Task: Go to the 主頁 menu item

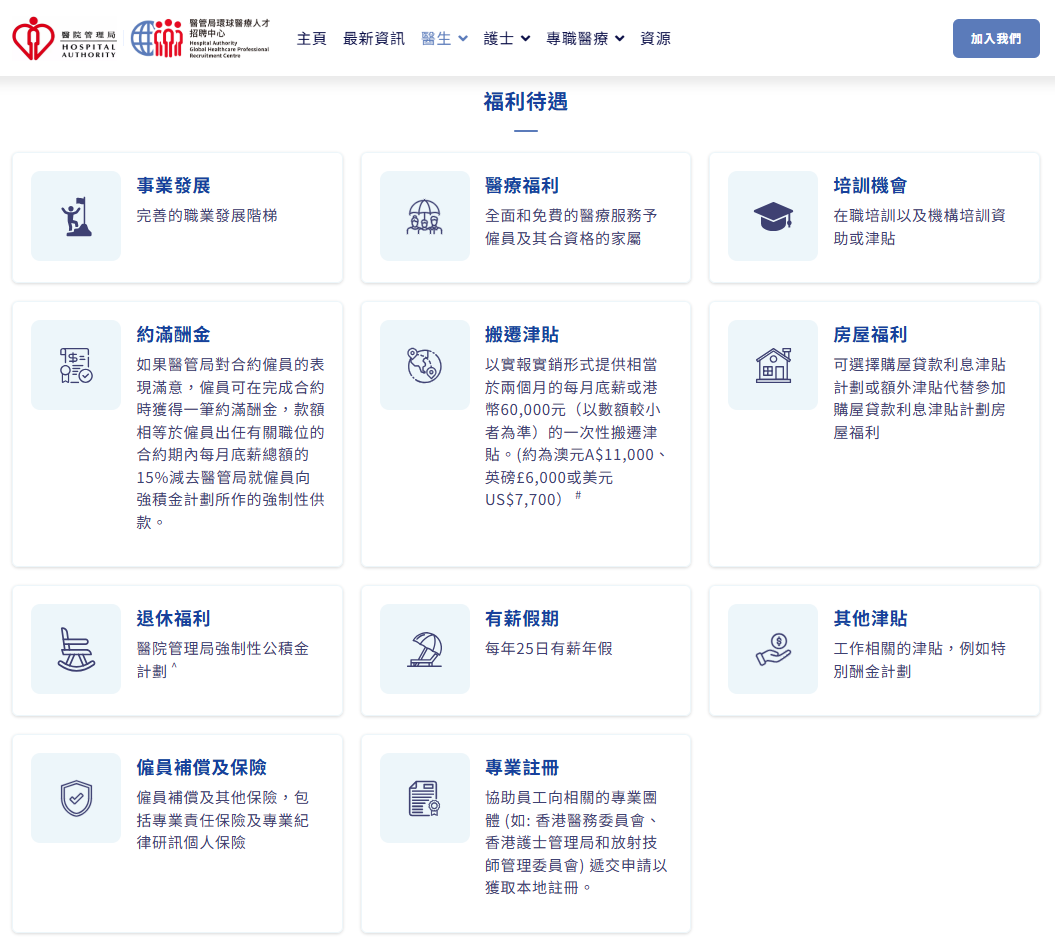Action: [x=312, y=38]
